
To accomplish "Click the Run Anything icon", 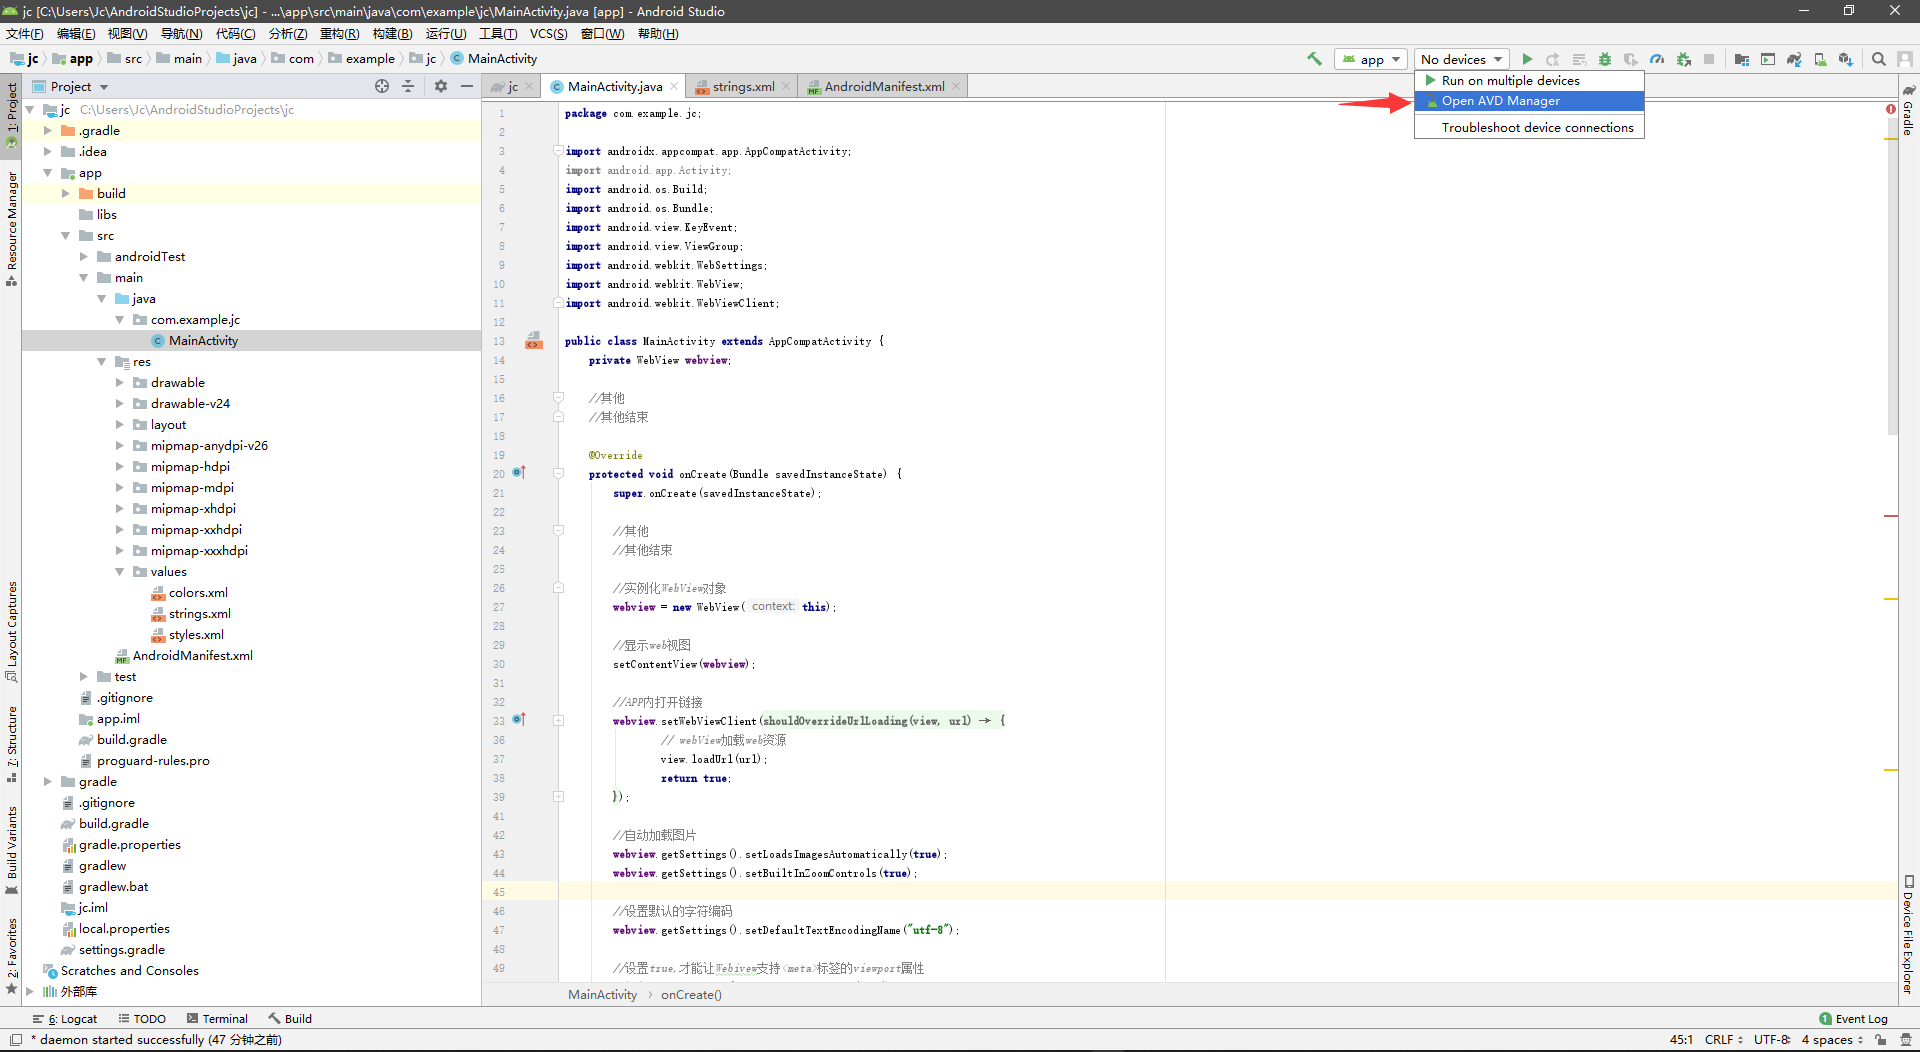I will [1768, 59].
